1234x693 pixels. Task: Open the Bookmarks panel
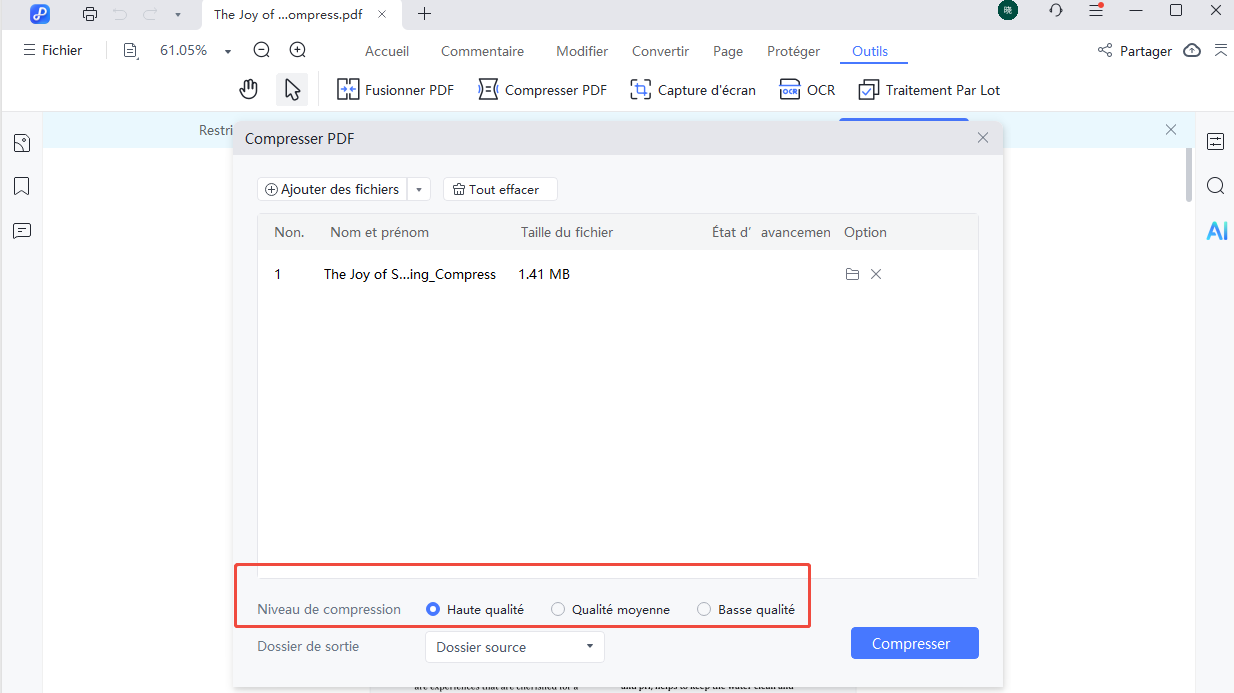(21, 186)
